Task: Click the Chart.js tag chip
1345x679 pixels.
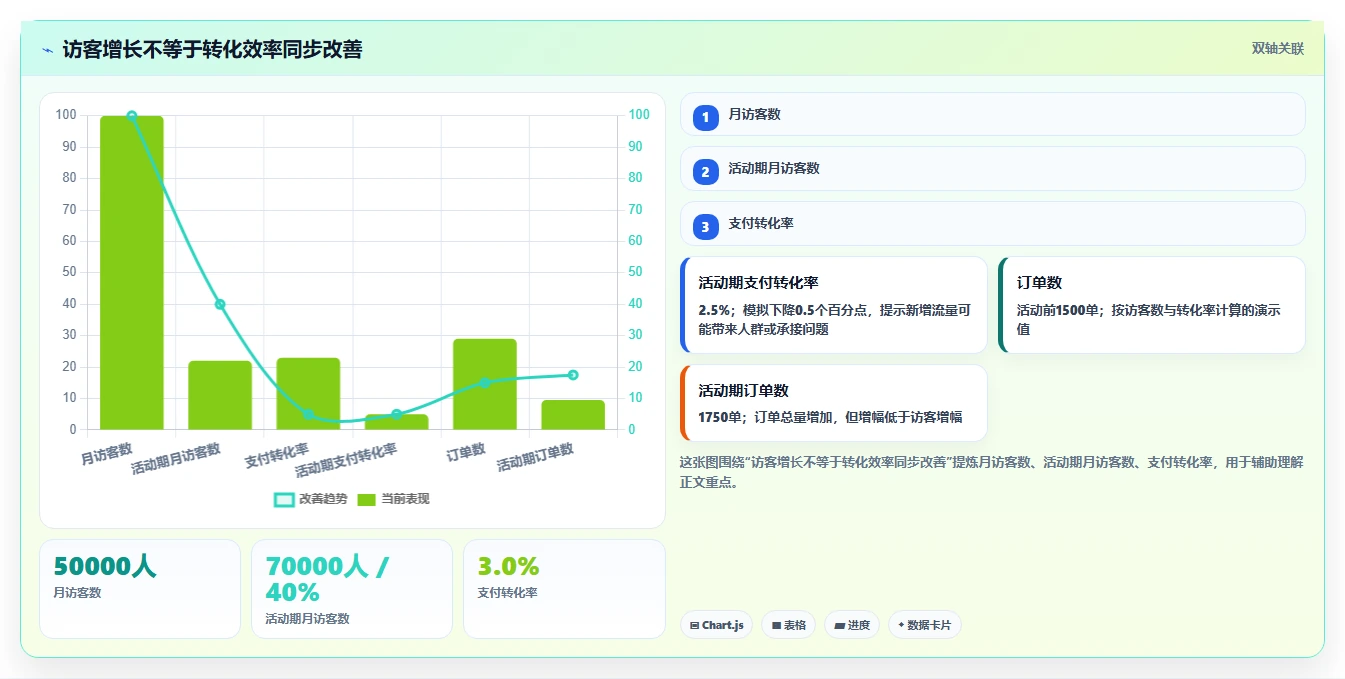Action: click(x=716, y=625)
